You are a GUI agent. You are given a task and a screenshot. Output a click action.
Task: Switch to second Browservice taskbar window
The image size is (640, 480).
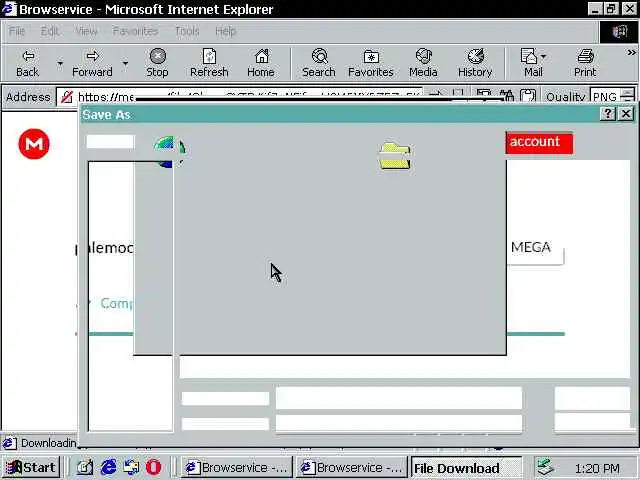pyautogui.click(x=352, y=467)
